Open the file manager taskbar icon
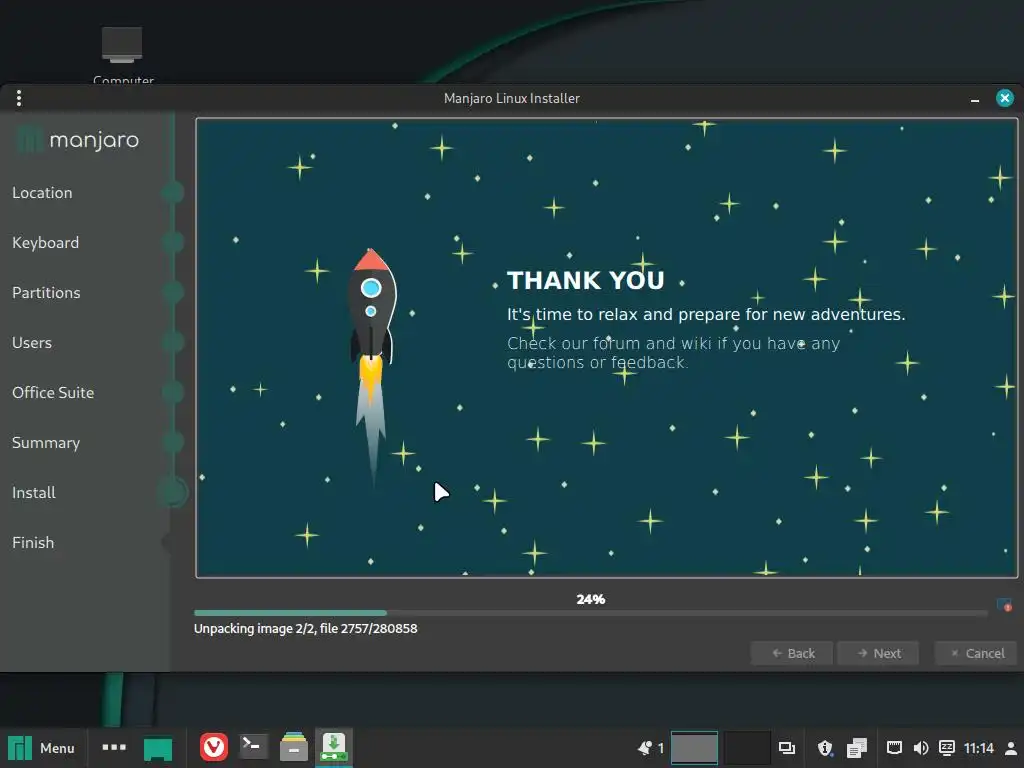This screenshot has height=768, width=1024. [294, 747]
